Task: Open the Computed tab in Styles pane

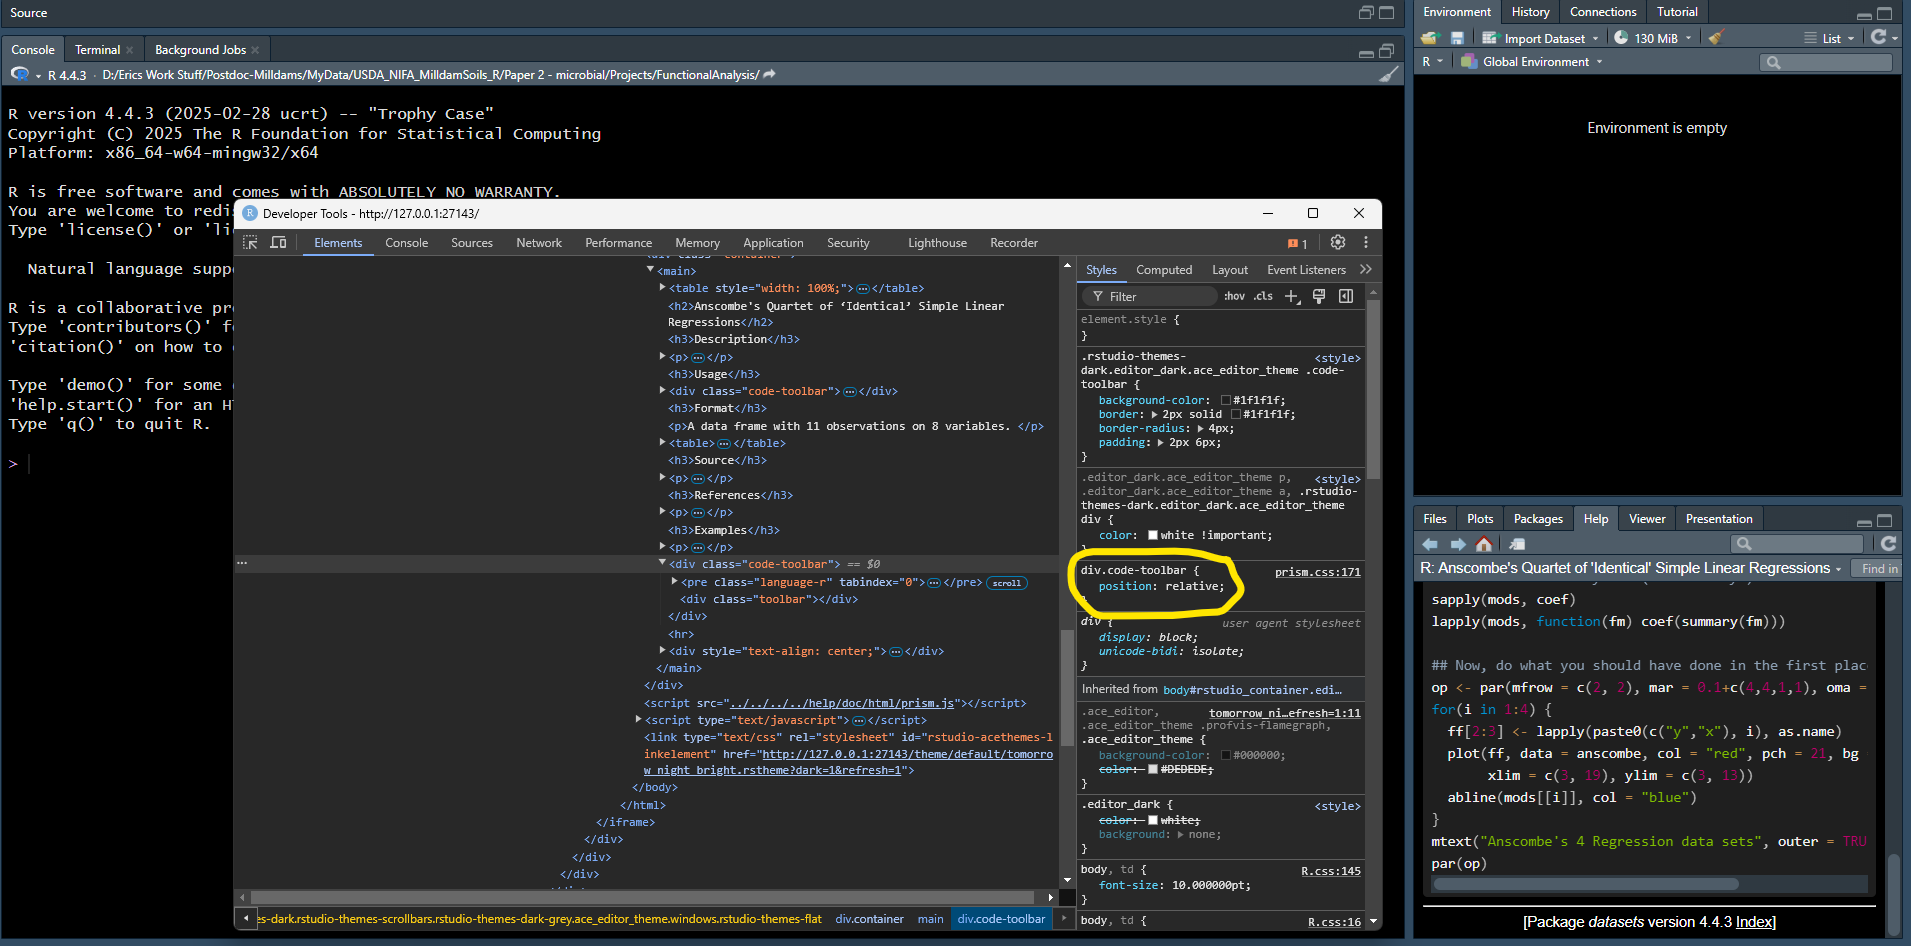Action: click(1164, 270)
